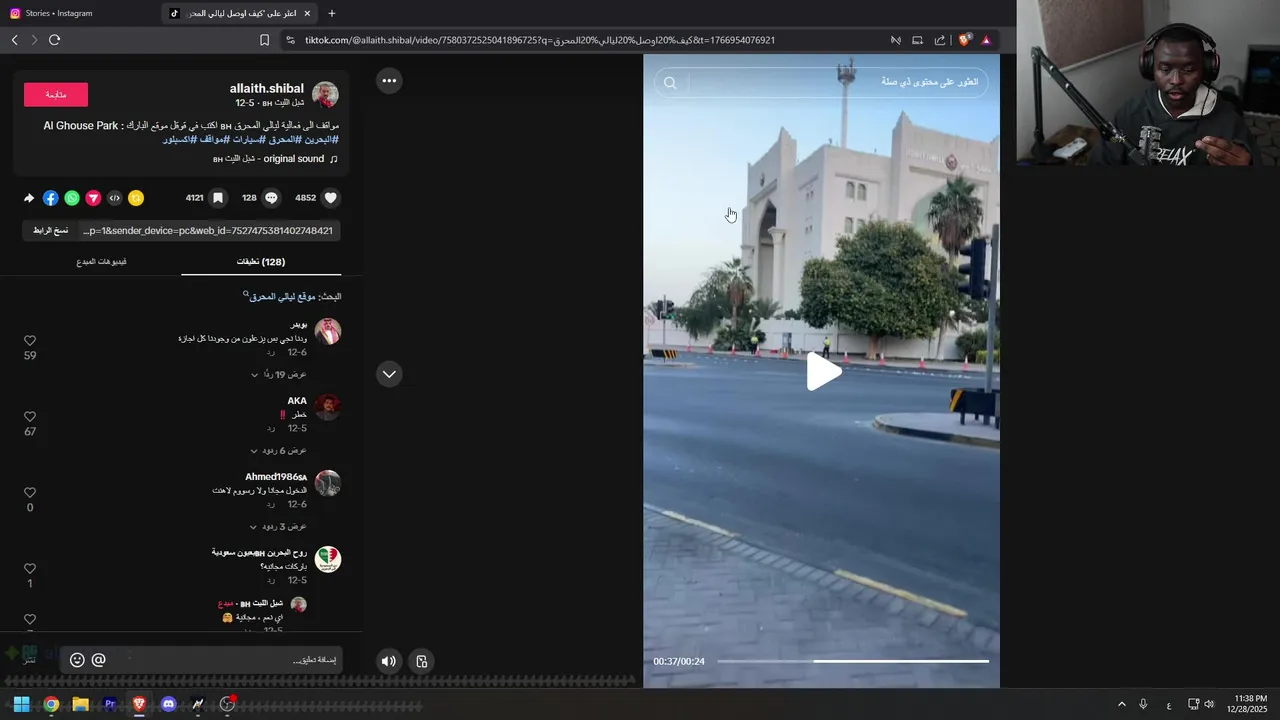
Task: Send to friends with the red send icon
Action: pos(93,198)
